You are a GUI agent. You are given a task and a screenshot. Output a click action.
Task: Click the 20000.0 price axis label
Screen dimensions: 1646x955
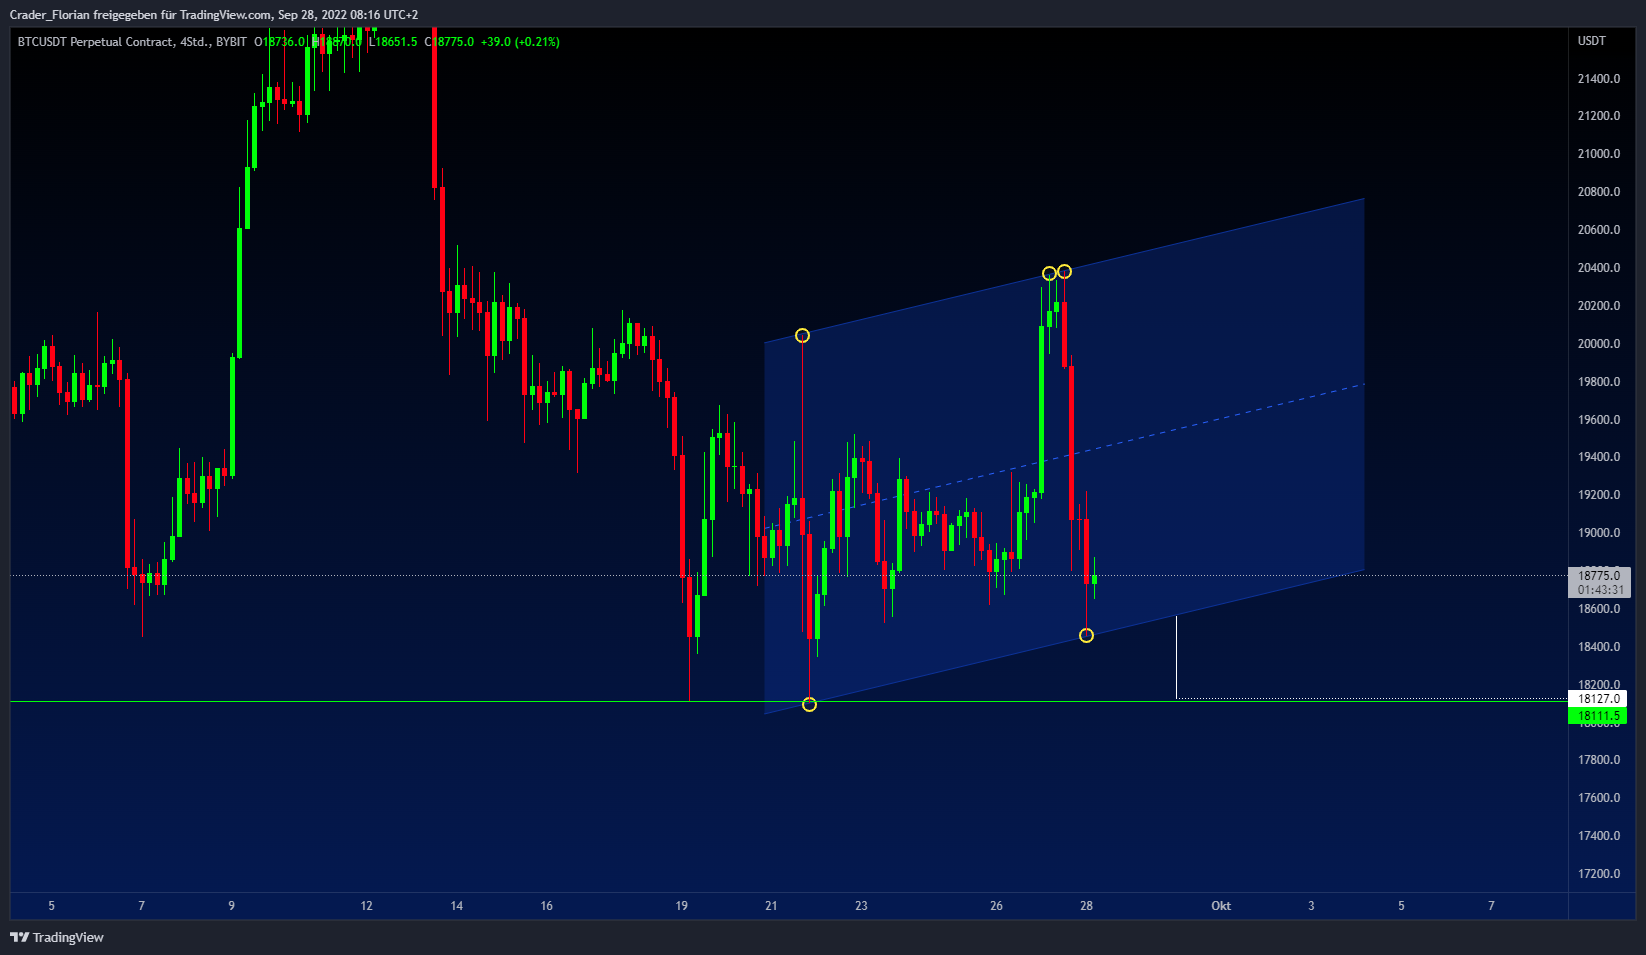click(1599, 344)
